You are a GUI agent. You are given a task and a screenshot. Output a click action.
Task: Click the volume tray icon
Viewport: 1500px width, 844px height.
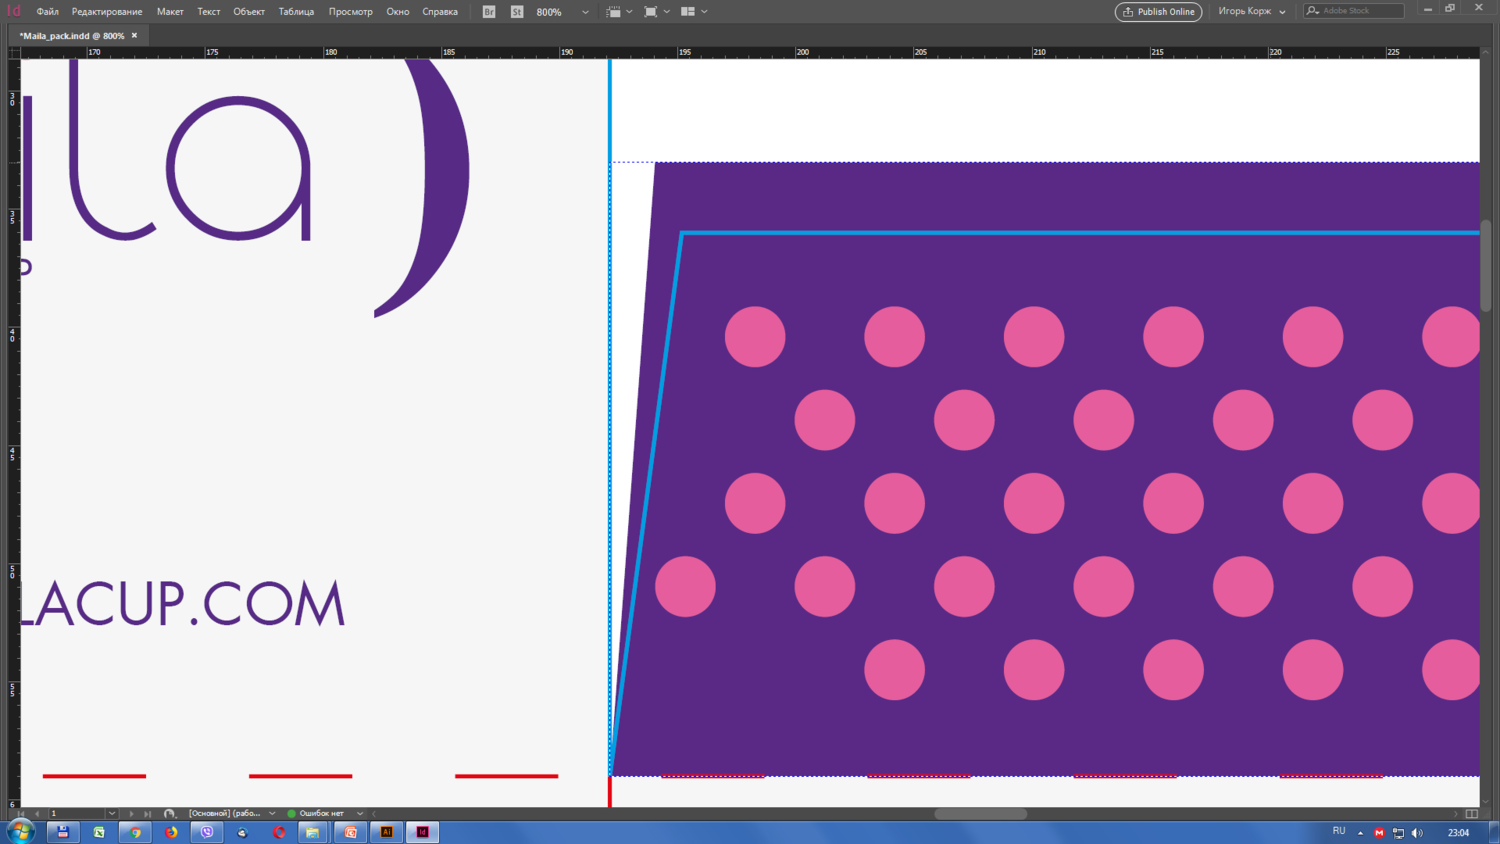tap(1417, 832)
